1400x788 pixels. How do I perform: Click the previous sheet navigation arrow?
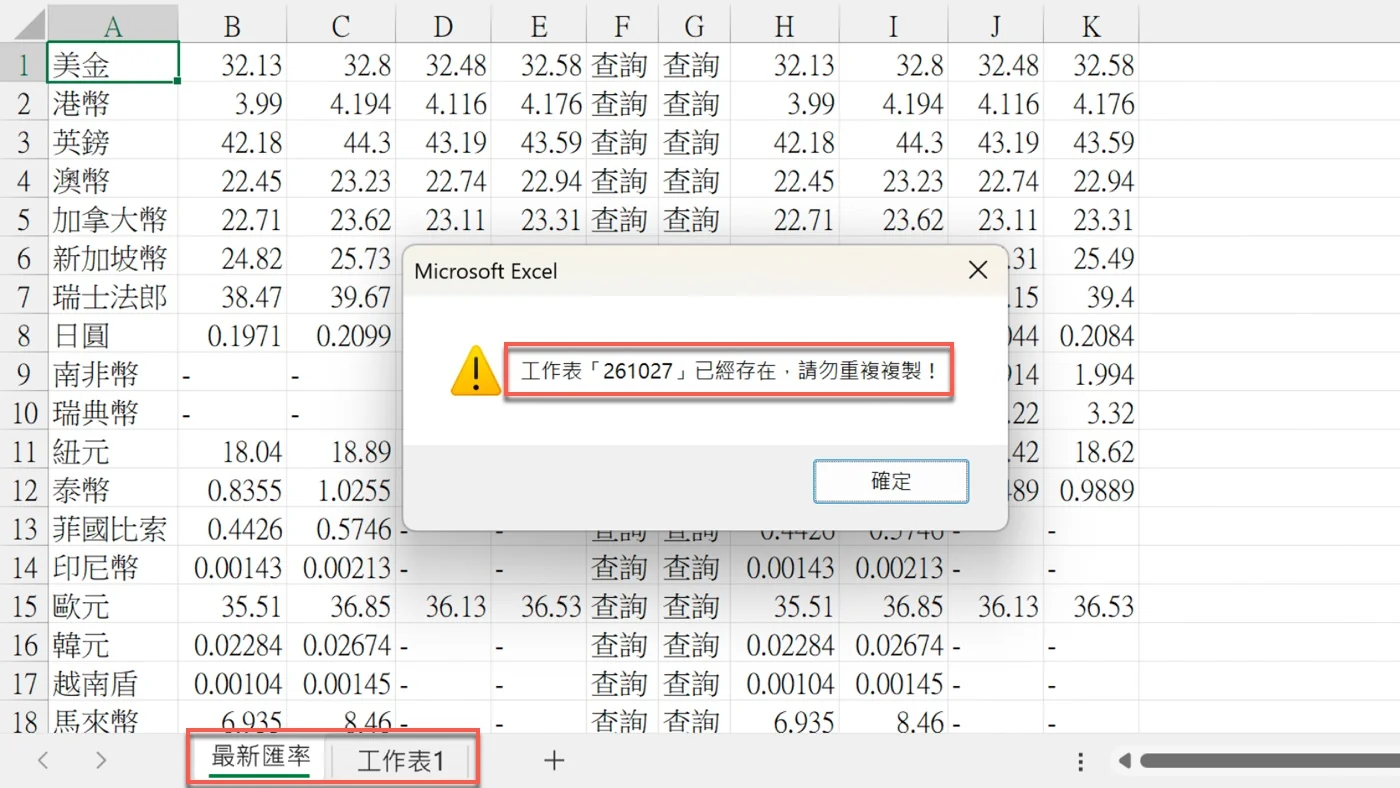[x=43, y=761]
